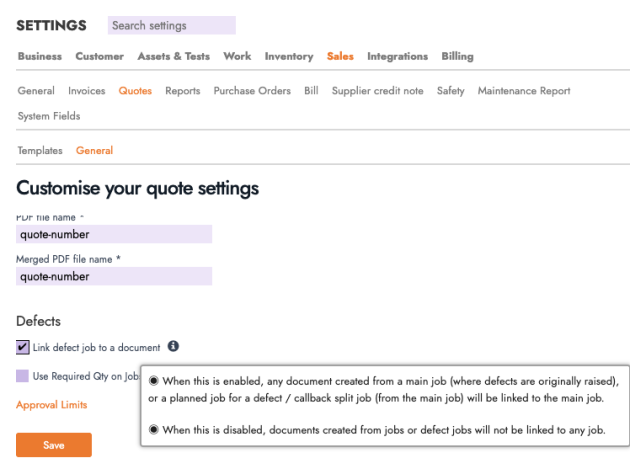This screenshot has height=474, width=630.
Task: Open the Work settings tab
Action: 237,56
